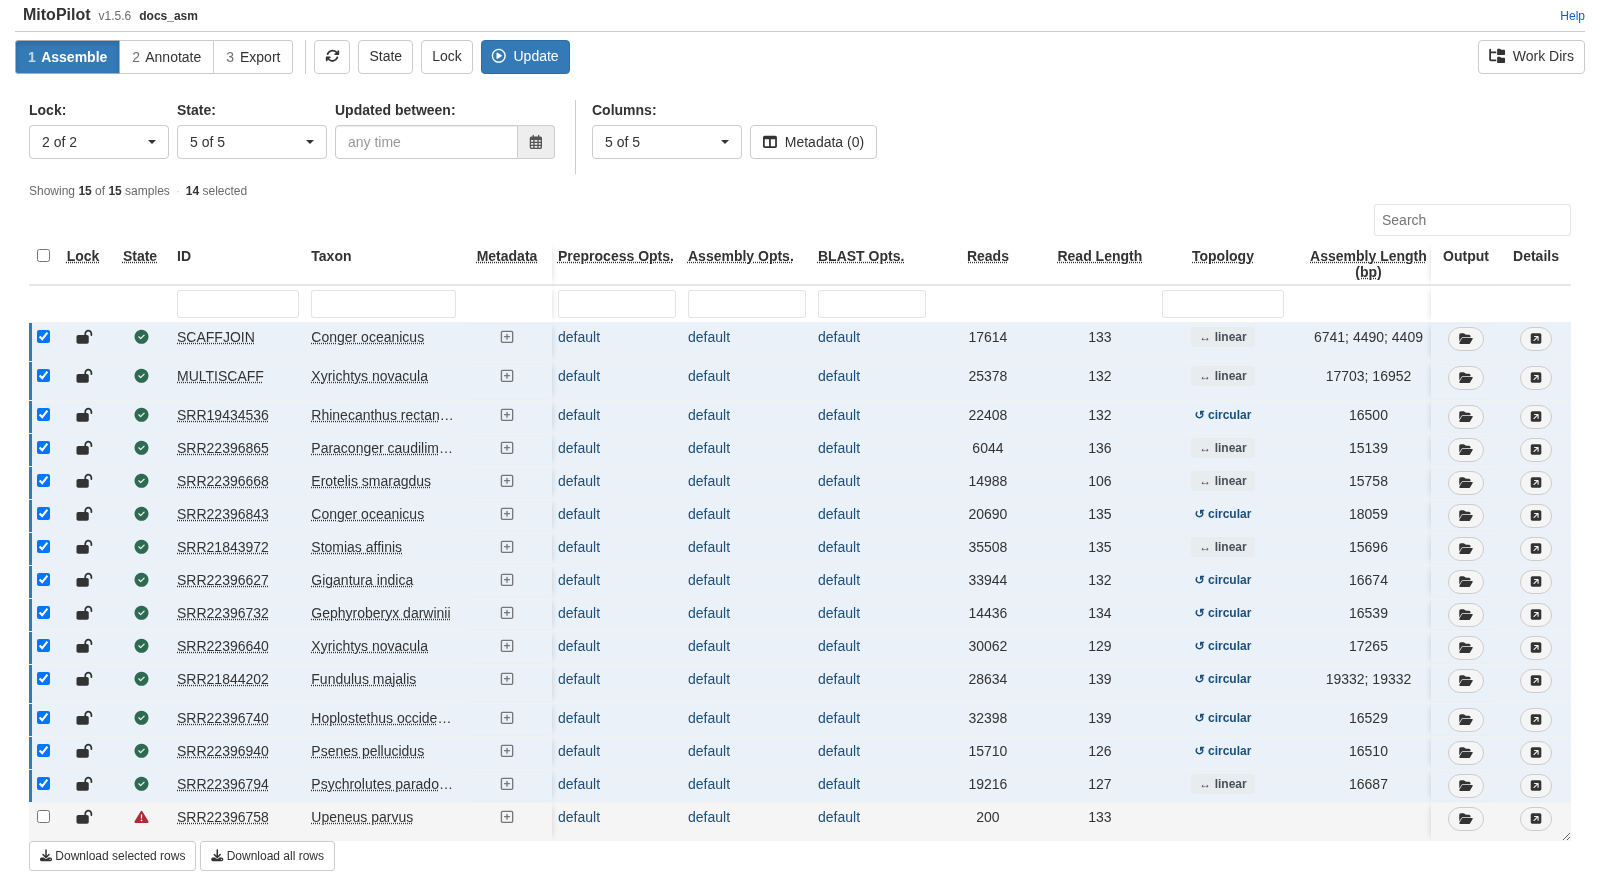
Task: Sort table by Reads column
Action: point(988,256)
